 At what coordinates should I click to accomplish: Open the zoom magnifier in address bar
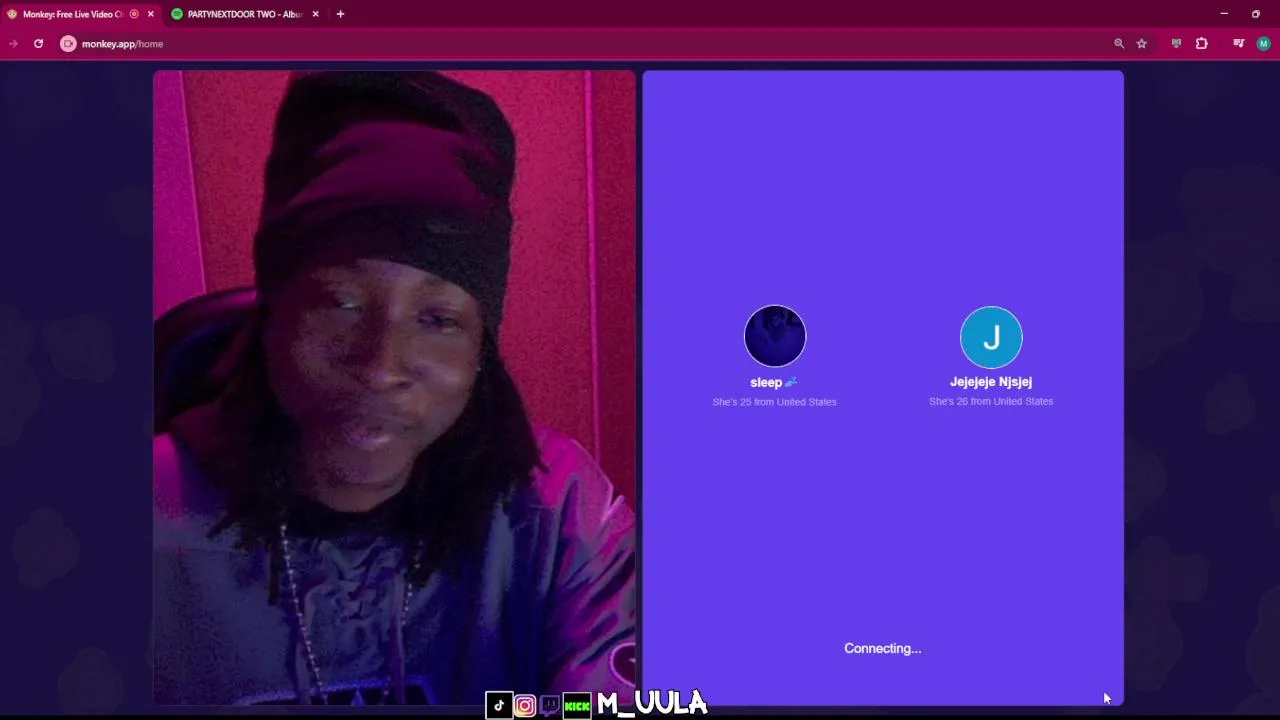[x=1119, y=44]
